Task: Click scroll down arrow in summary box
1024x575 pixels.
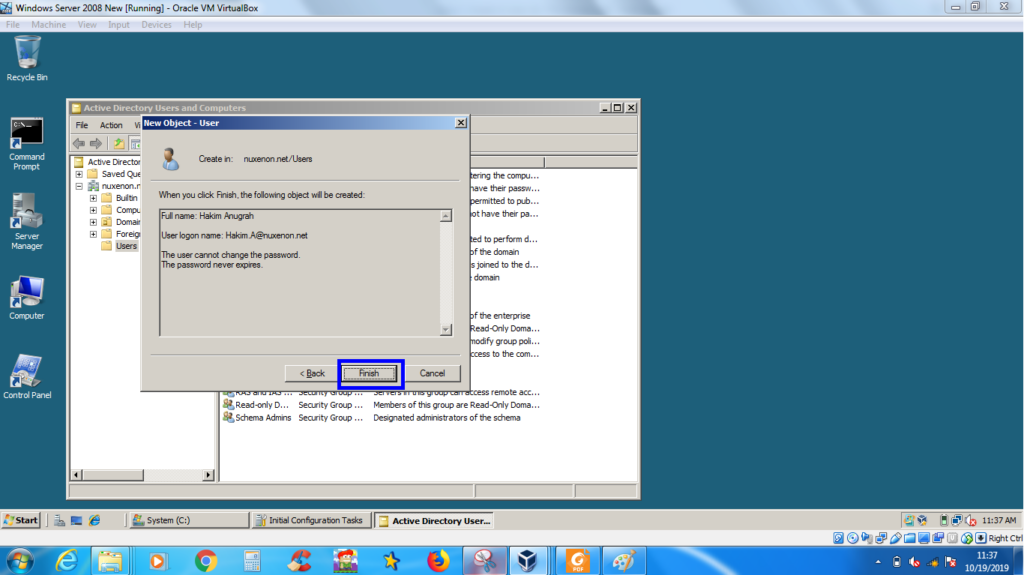Action: (446, 330)
